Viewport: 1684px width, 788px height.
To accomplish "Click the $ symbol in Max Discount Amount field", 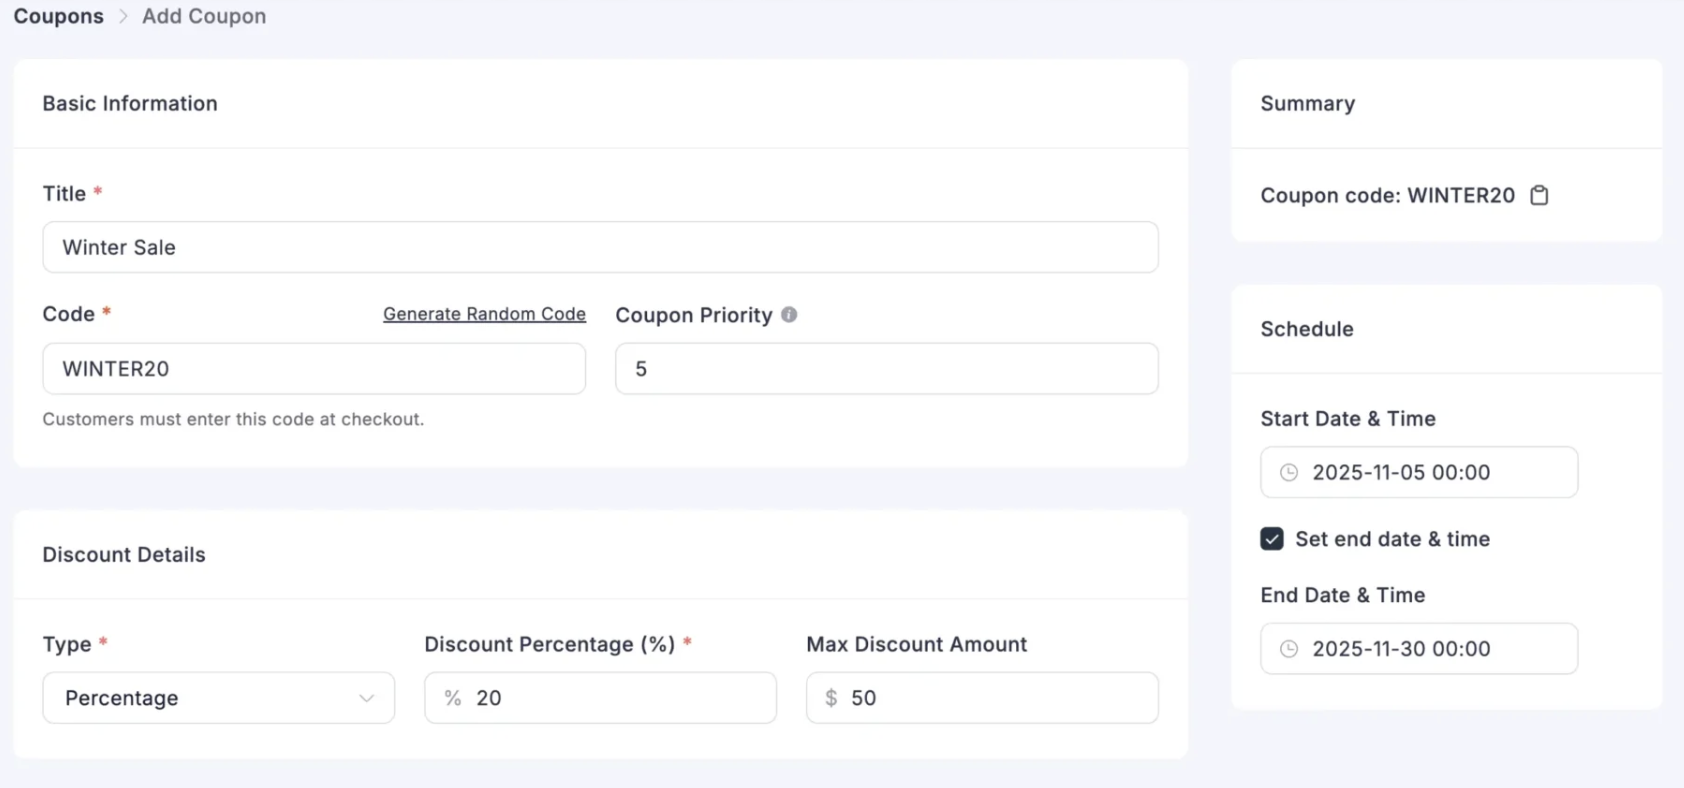I will click(830, 698).
